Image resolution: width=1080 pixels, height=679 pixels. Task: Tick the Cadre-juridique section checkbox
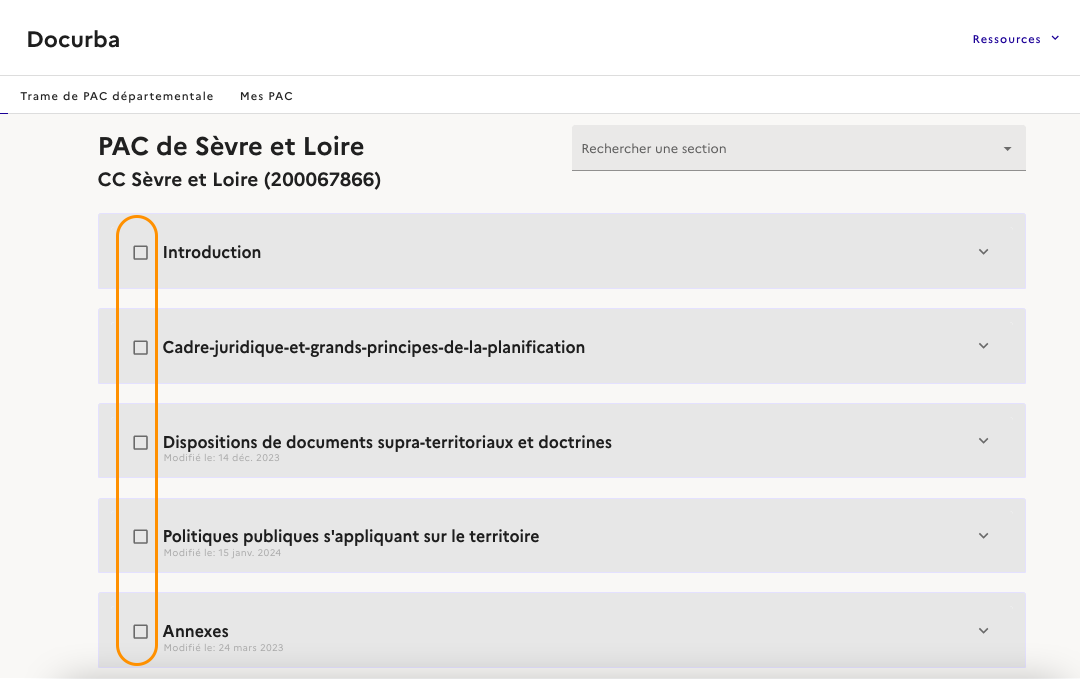(x=141, y=347)
